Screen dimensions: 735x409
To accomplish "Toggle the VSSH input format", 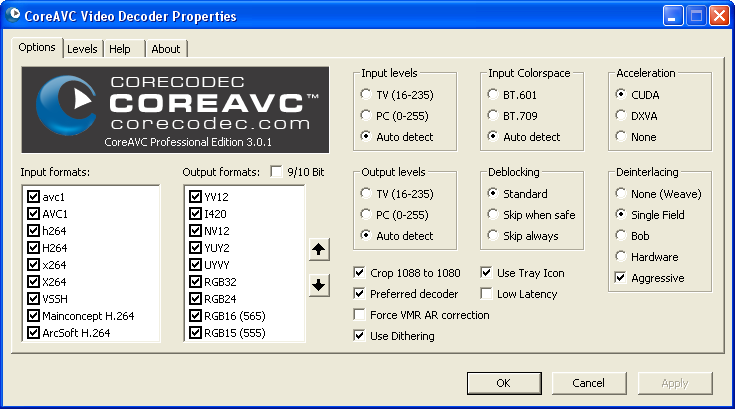I will coord(33,298).
